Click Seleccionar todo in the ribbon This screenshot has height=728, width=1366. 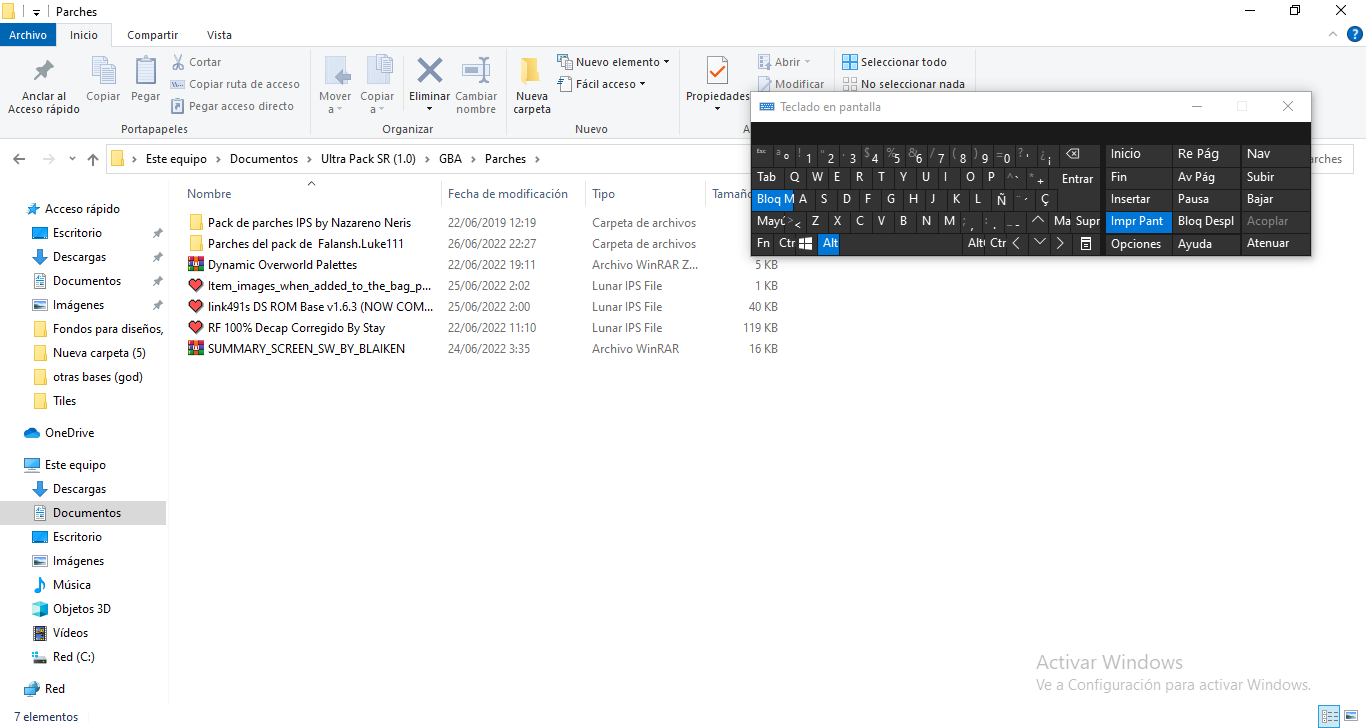(x=894, y=62)
